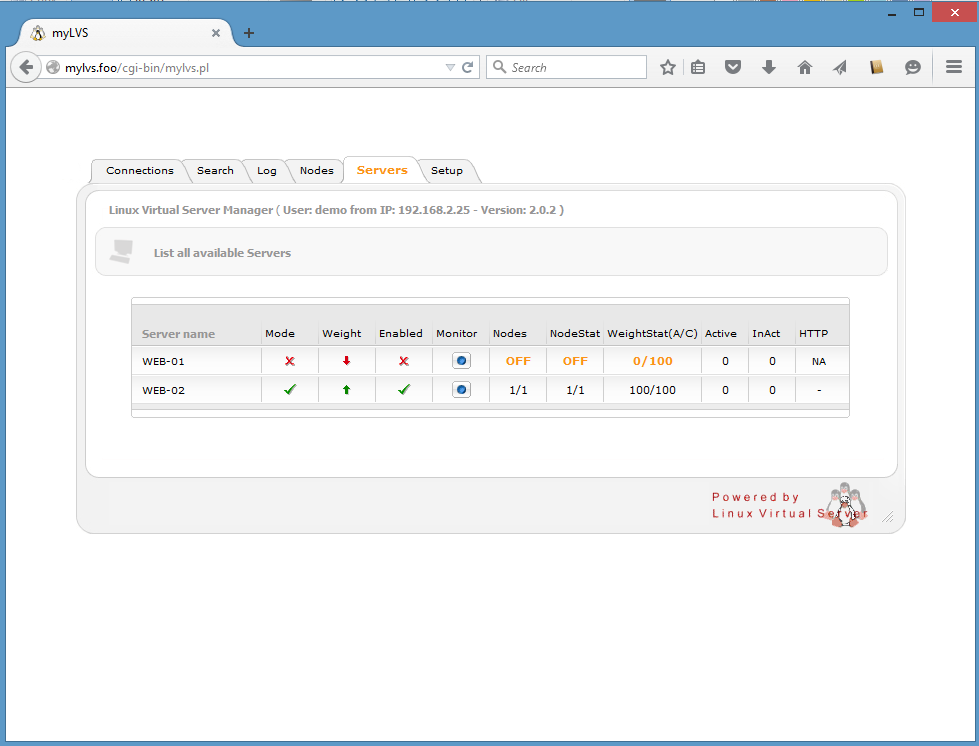979x746 pixels.
Task: Open the Log tab
Action: click(266, 171)
